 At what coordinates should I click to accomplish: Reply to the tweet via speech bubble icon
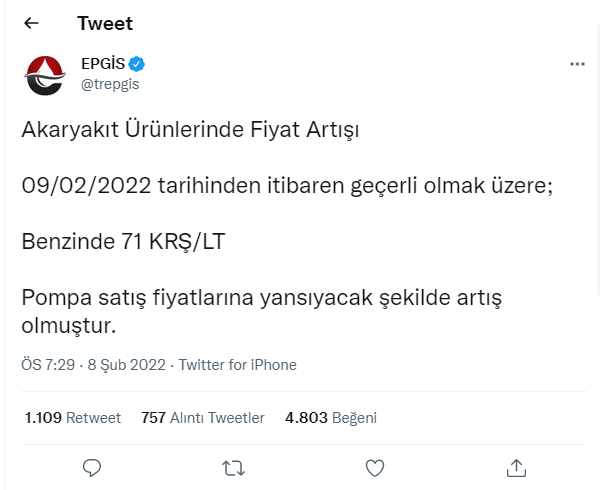pos(92,467)
